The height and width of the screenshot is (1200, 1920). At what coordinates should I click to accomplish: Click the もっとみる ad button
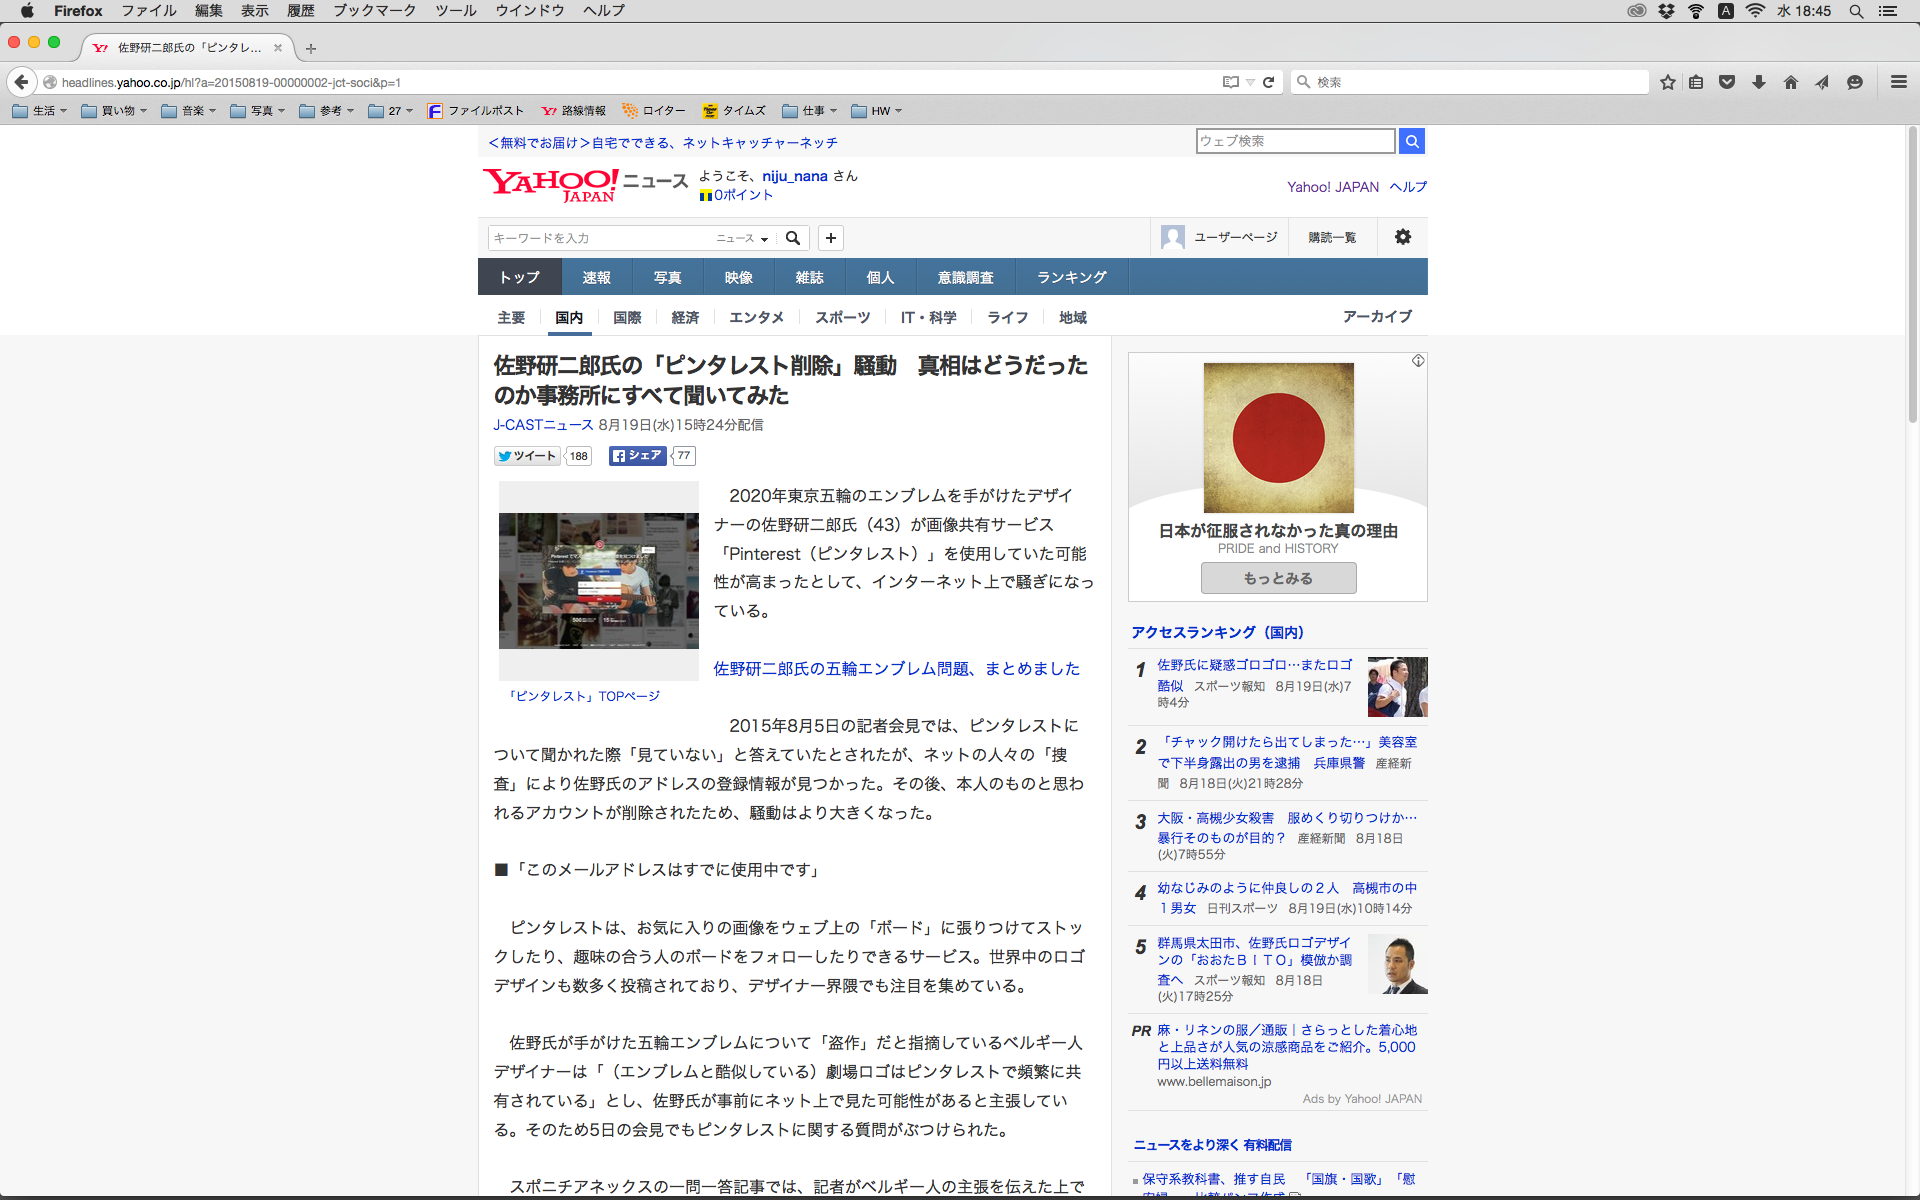coord(1278,578)
